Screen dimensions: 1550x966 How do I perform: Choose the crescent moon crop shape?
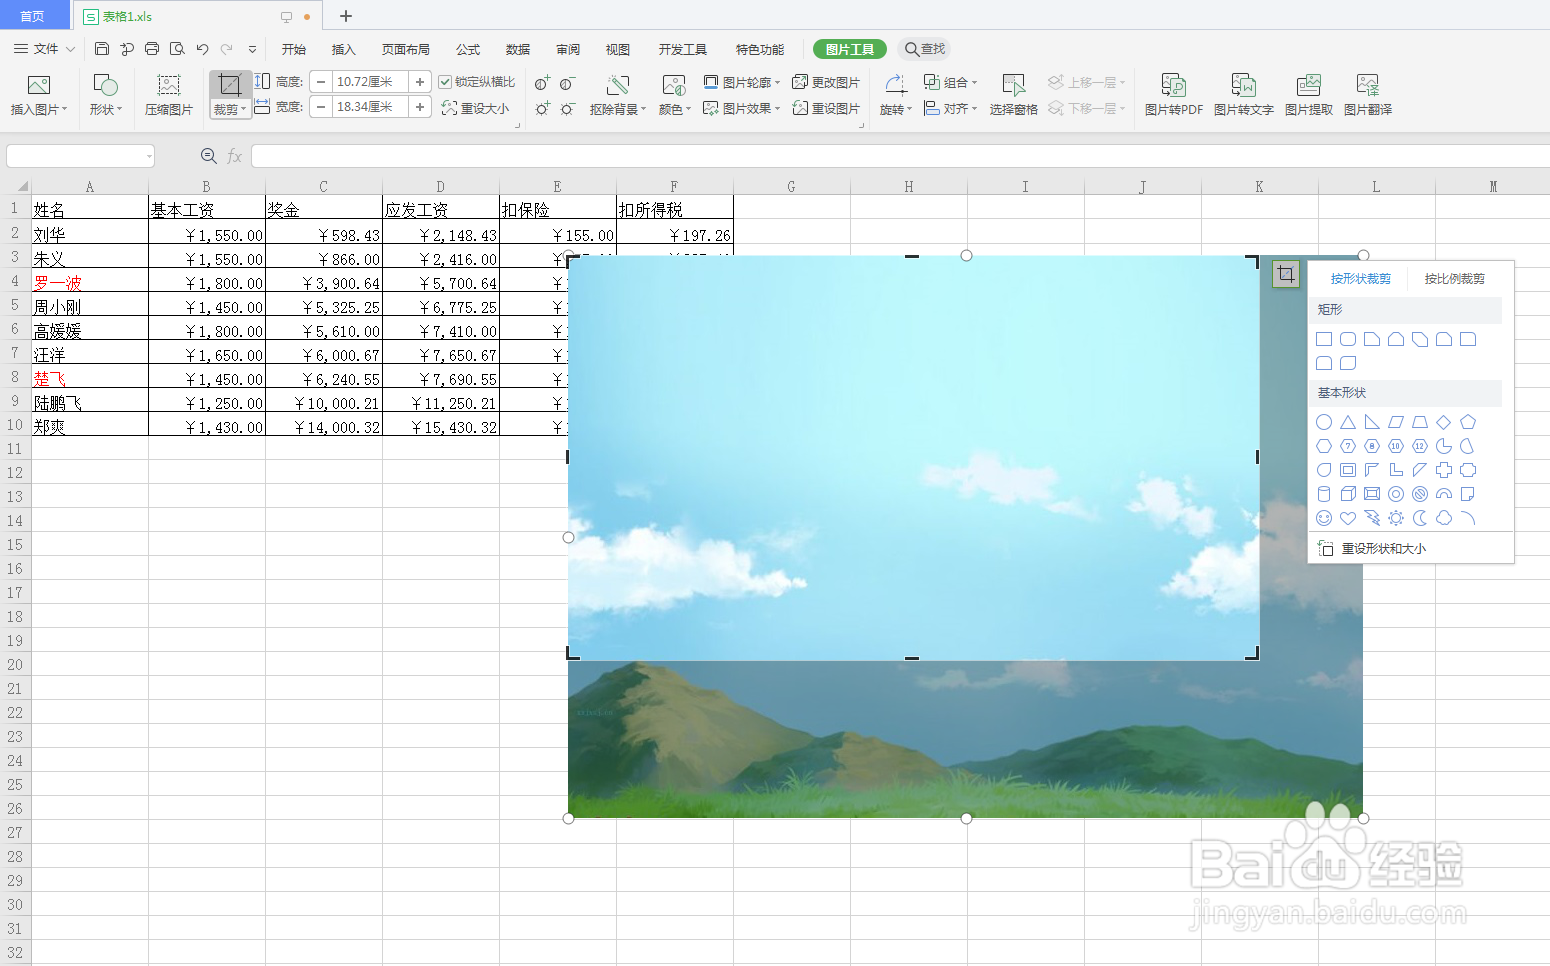click(1420, 518)
